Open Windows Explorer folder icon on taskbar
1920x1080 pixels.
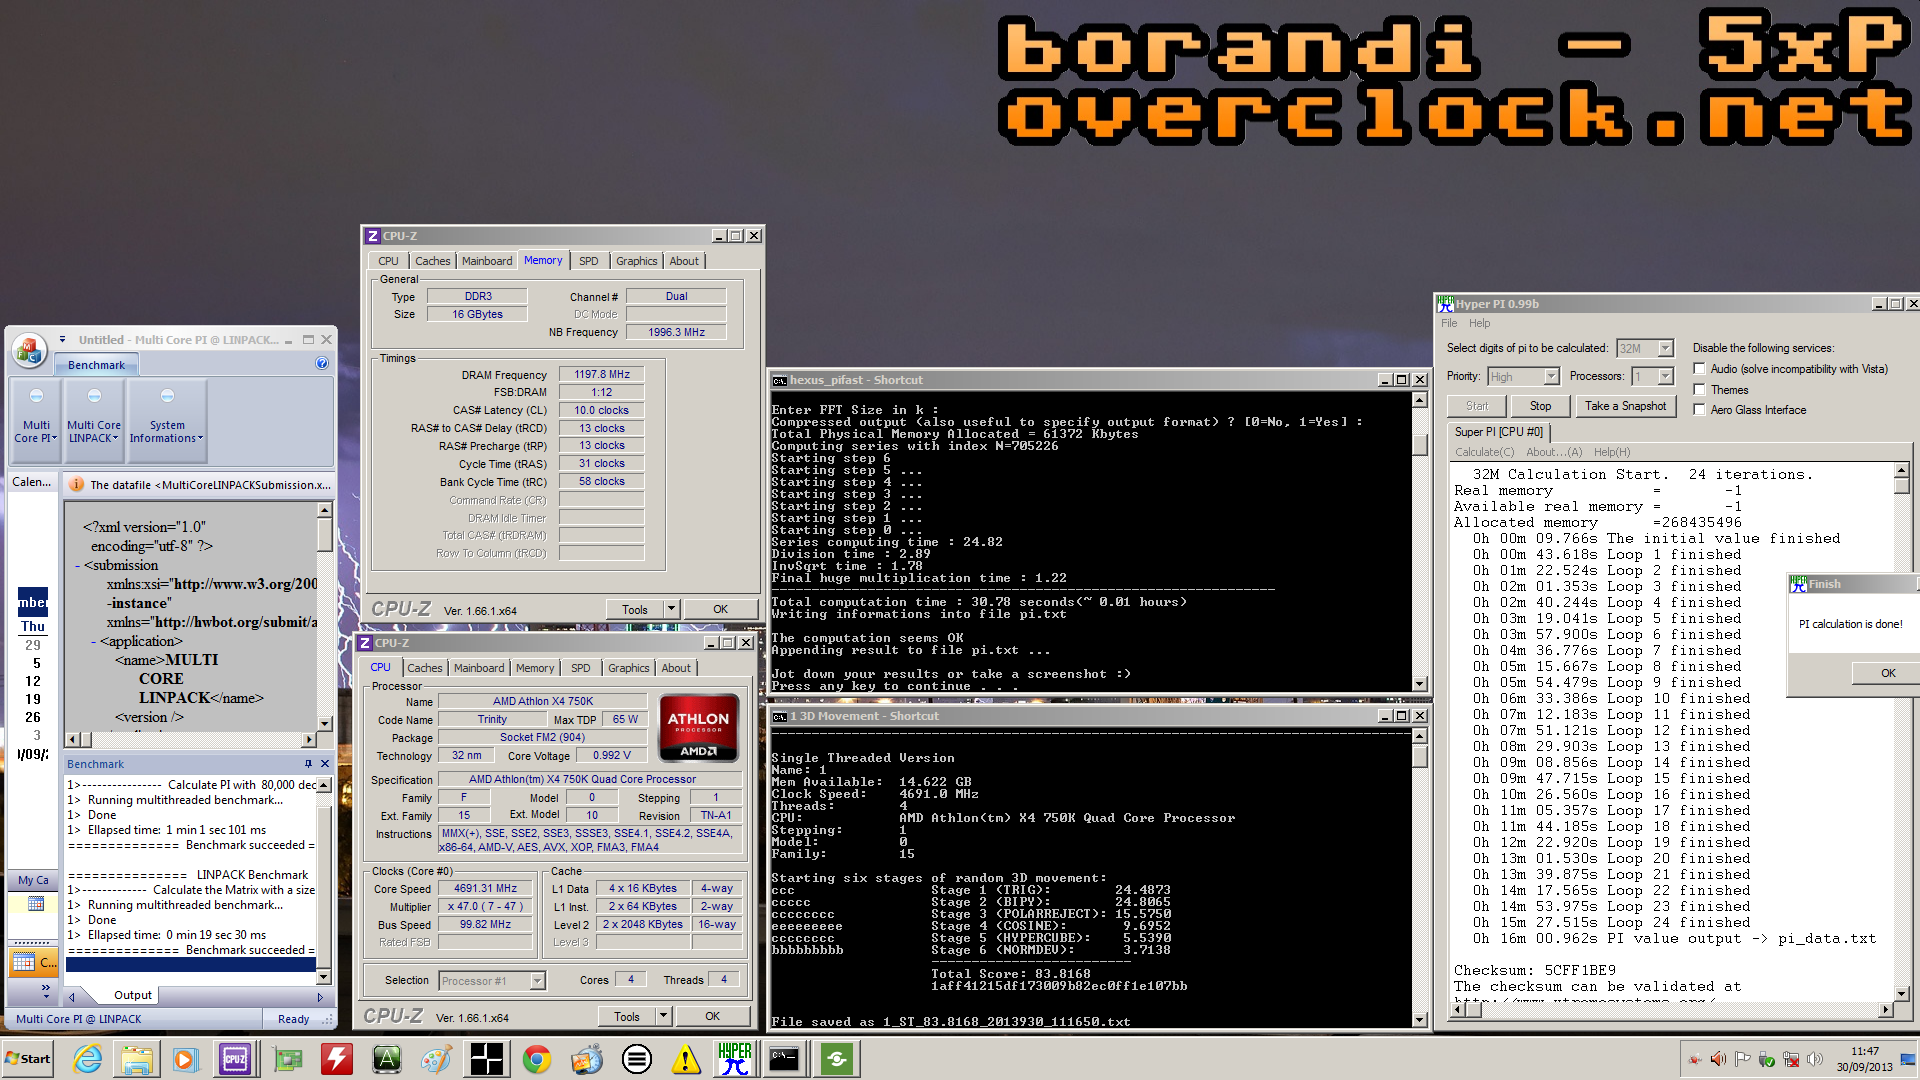[x=137, y=1059]
